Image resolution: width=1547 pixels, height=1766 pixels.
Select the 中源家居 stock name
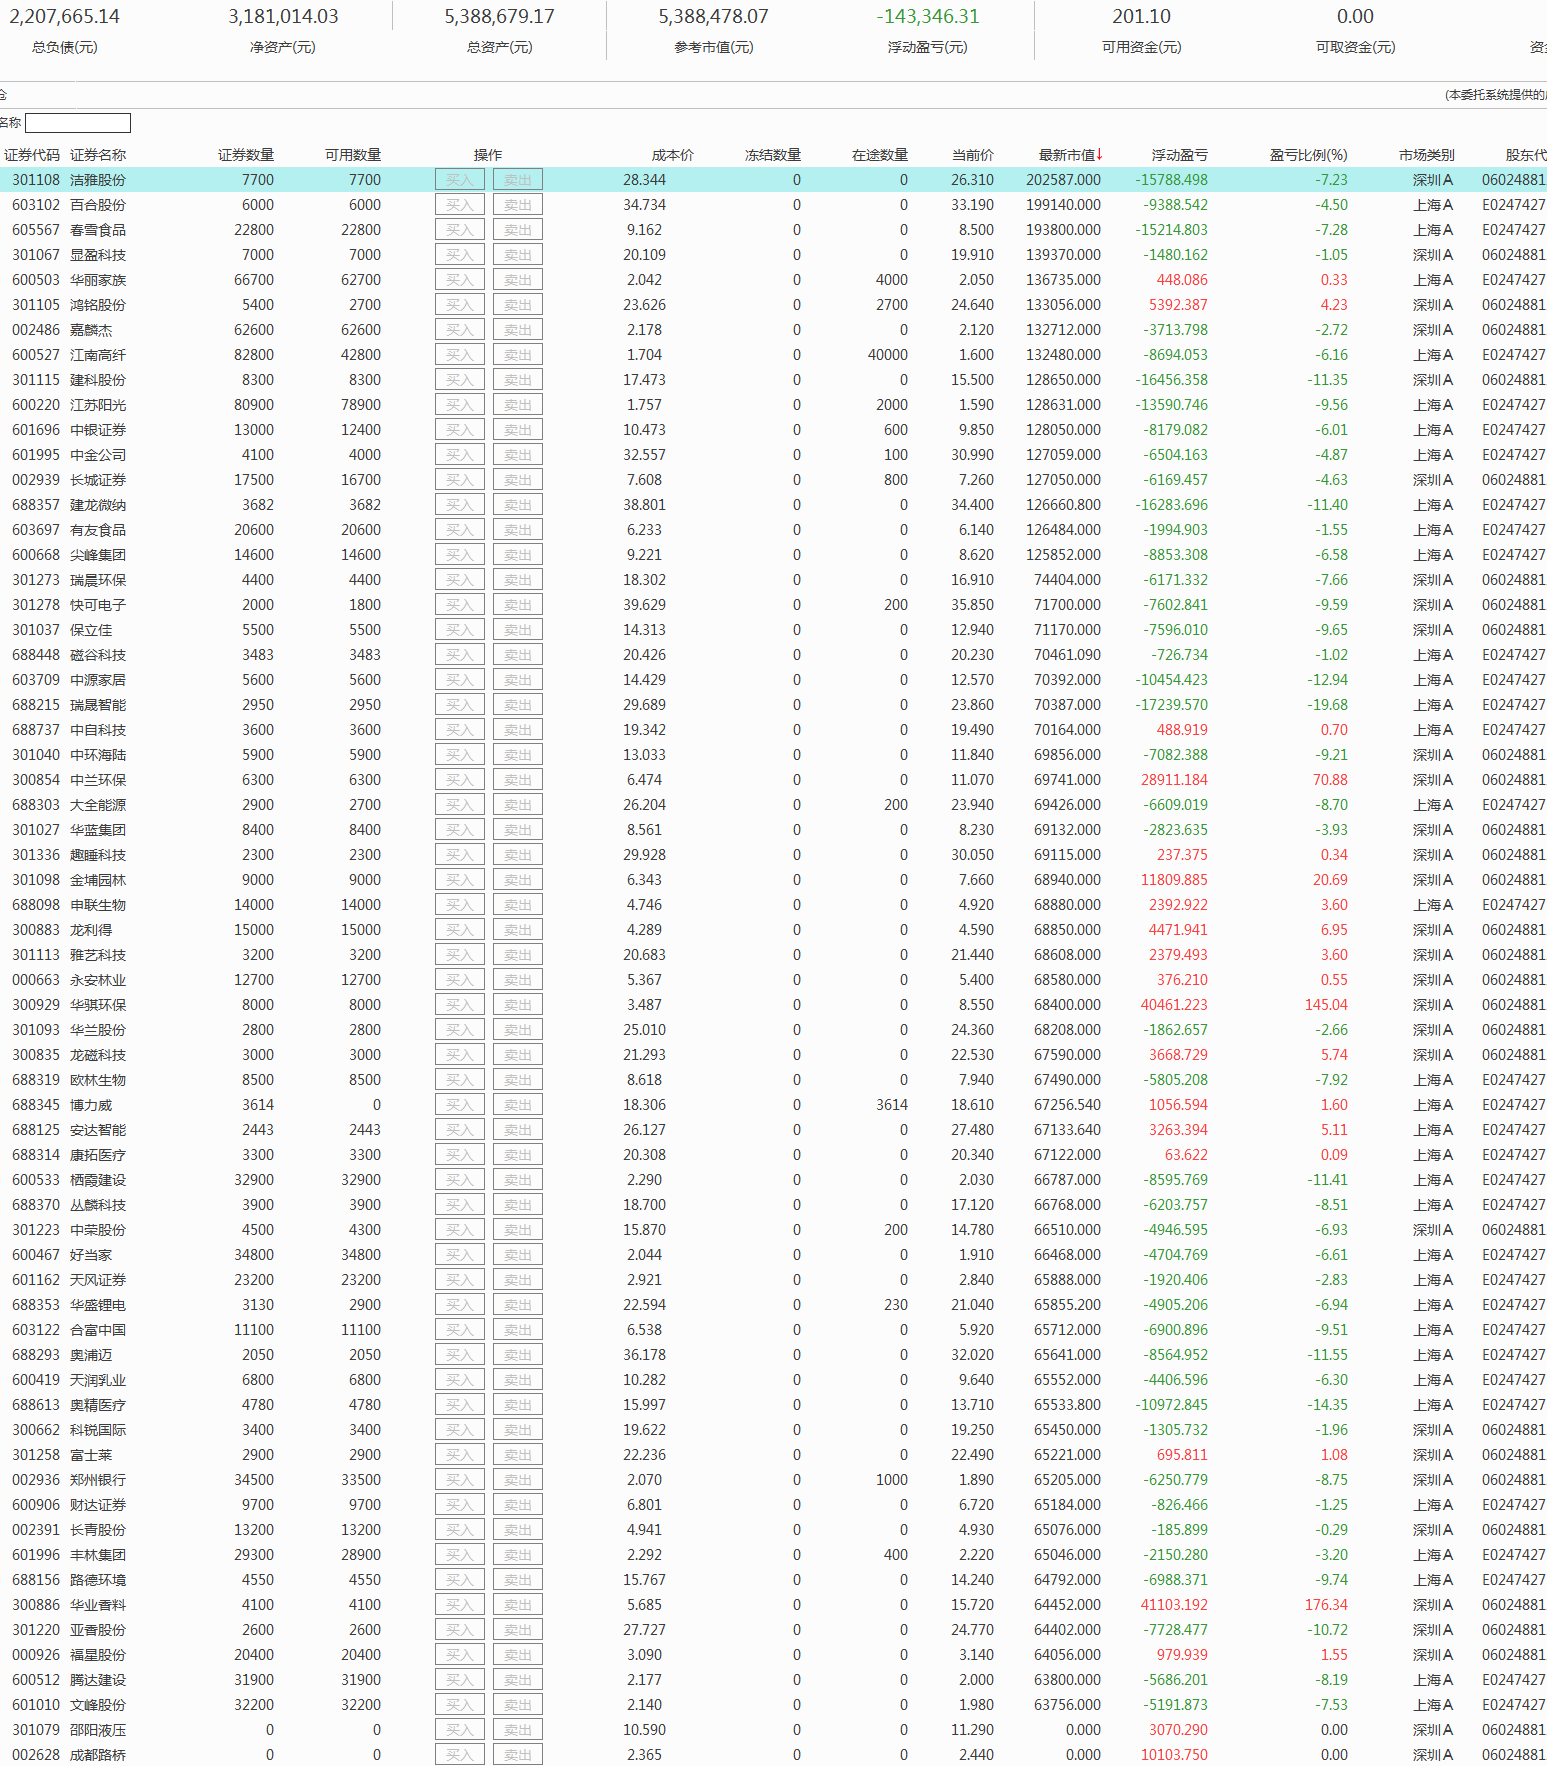98,680
